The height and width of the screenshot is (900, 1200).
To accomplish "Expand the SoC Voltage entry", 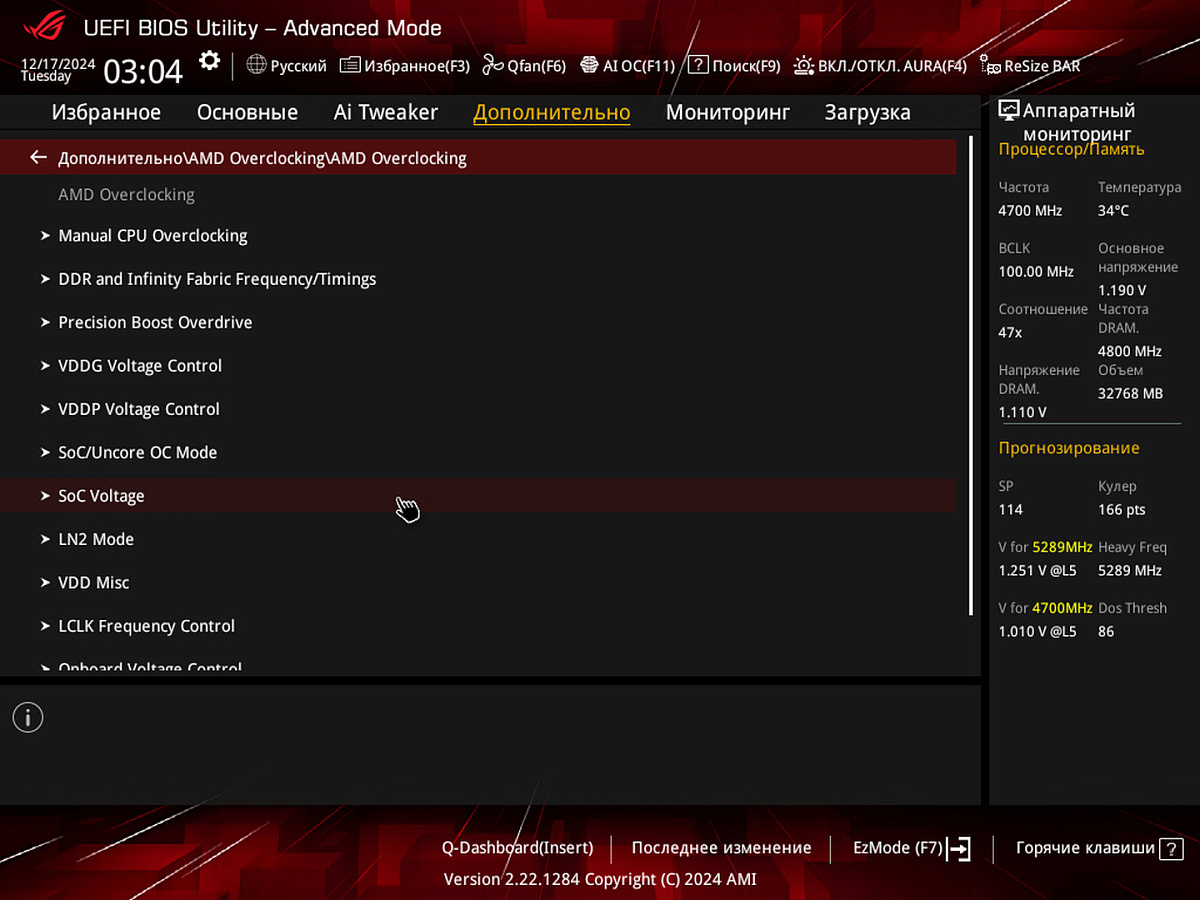I will click(478, 496).
